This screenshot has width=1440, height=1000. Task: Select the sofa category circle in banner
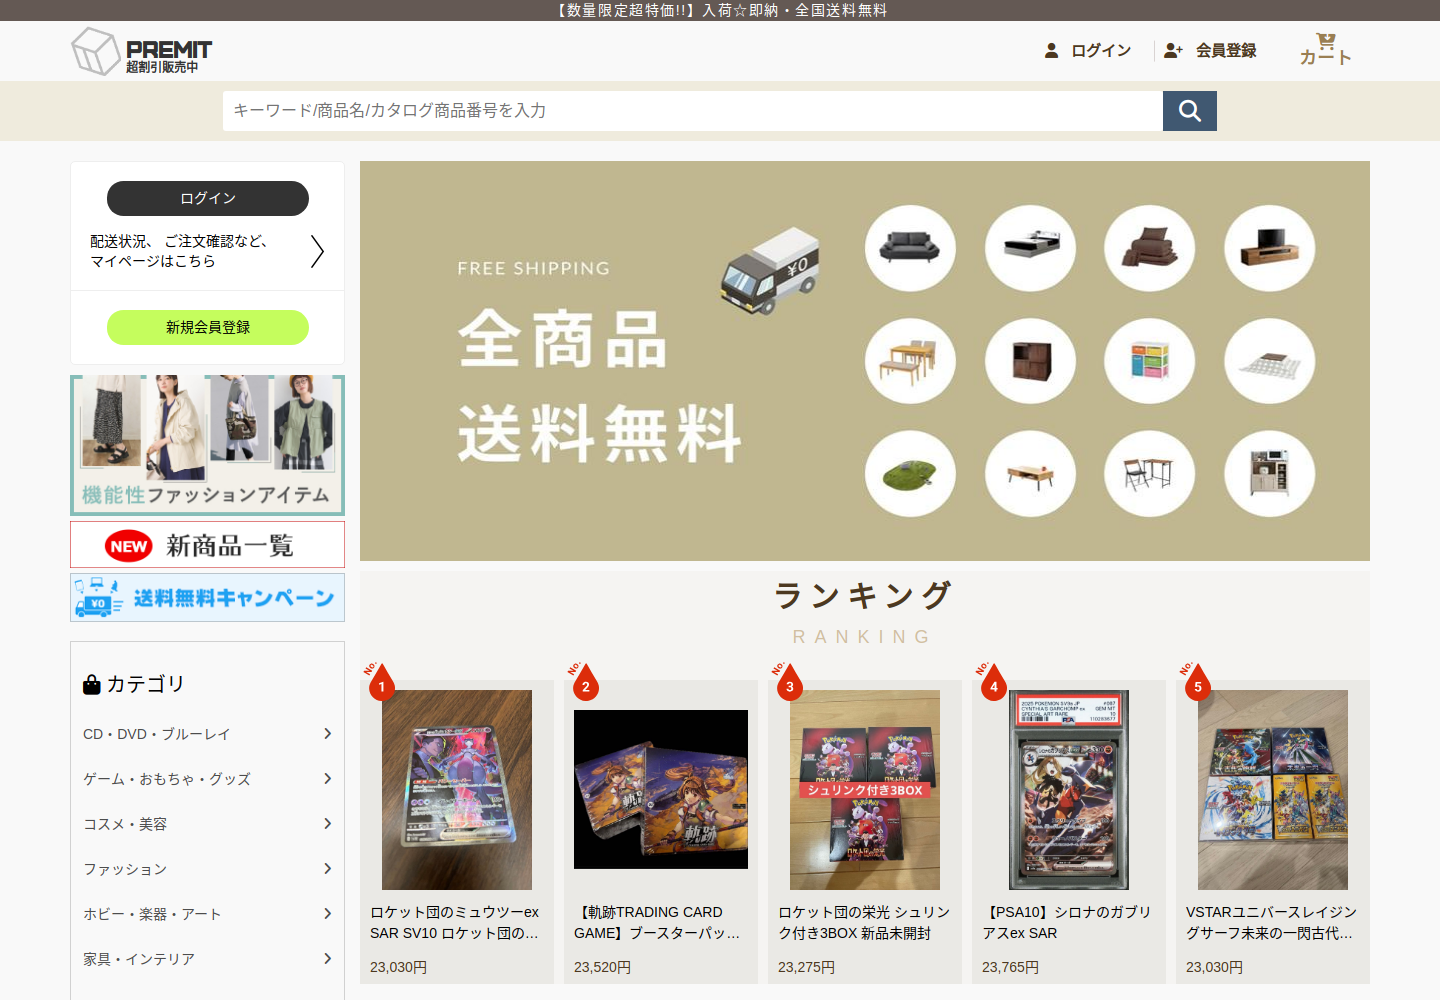(910, 248)
